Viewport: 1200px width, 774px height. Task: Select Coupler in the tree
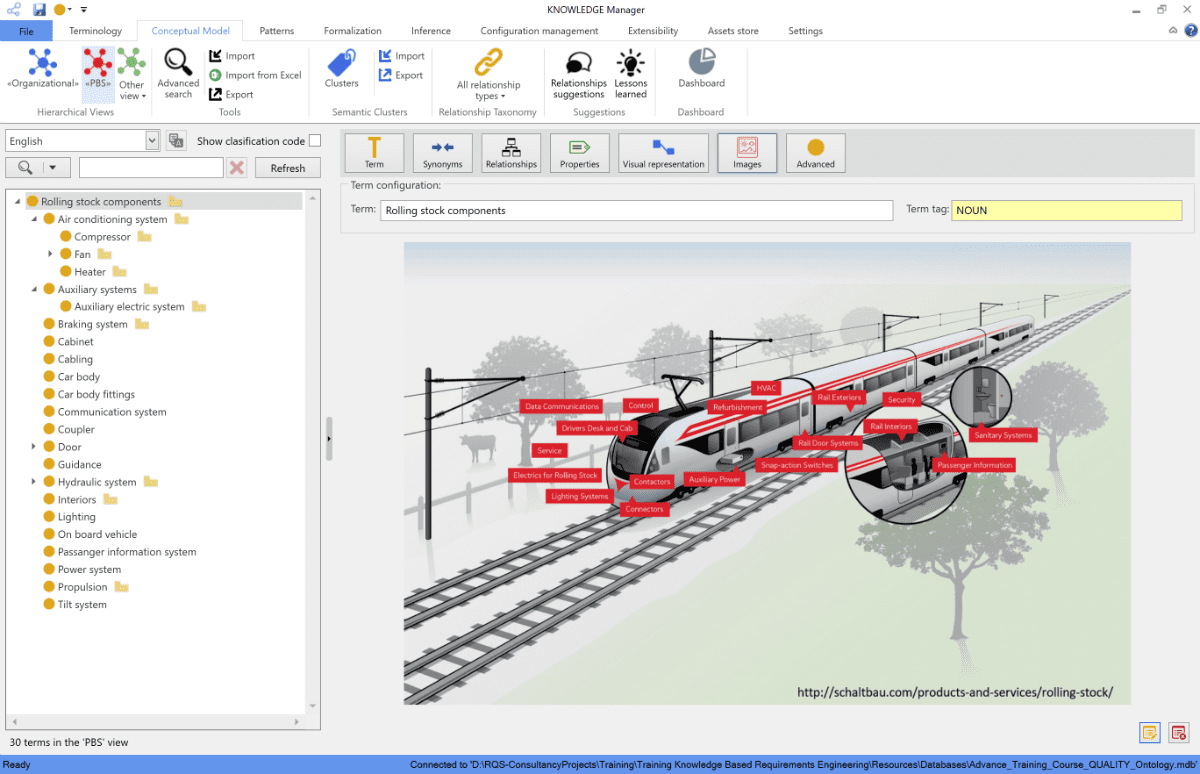pyautogui.click(x=75, y=429)
